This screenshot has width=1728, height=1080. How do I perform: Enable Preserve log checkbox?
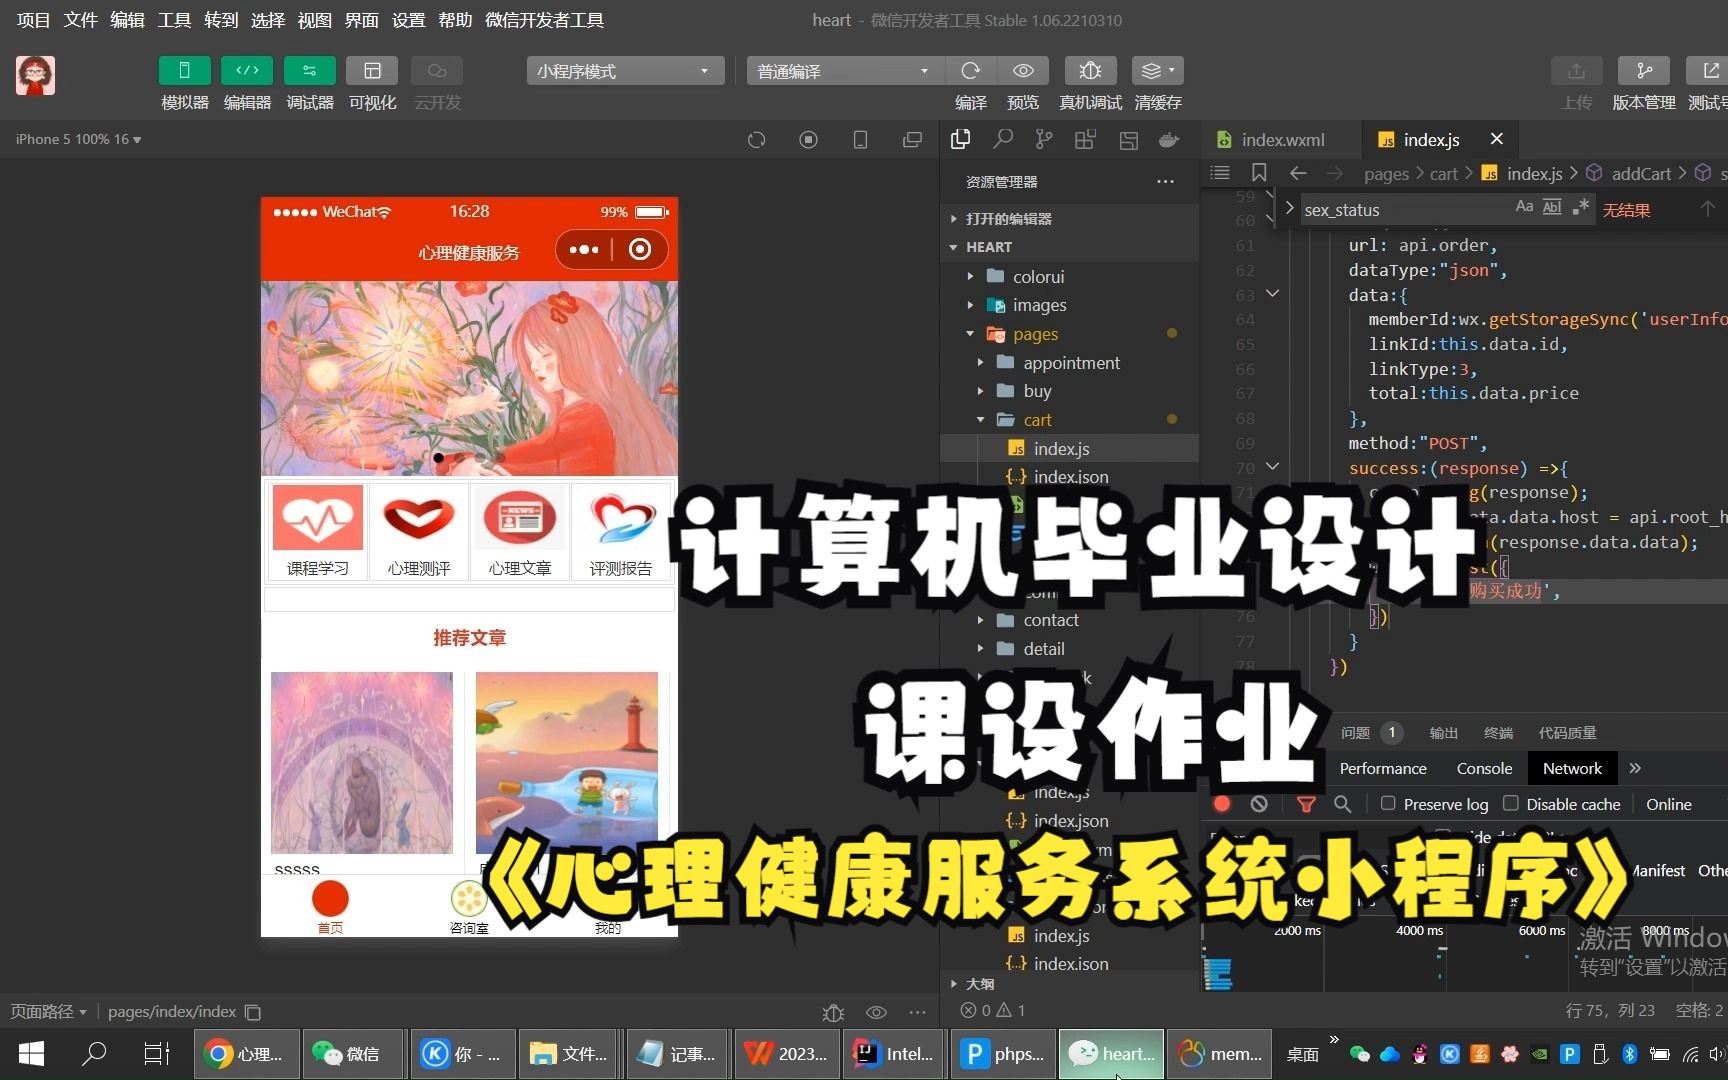pos(1388,803)
